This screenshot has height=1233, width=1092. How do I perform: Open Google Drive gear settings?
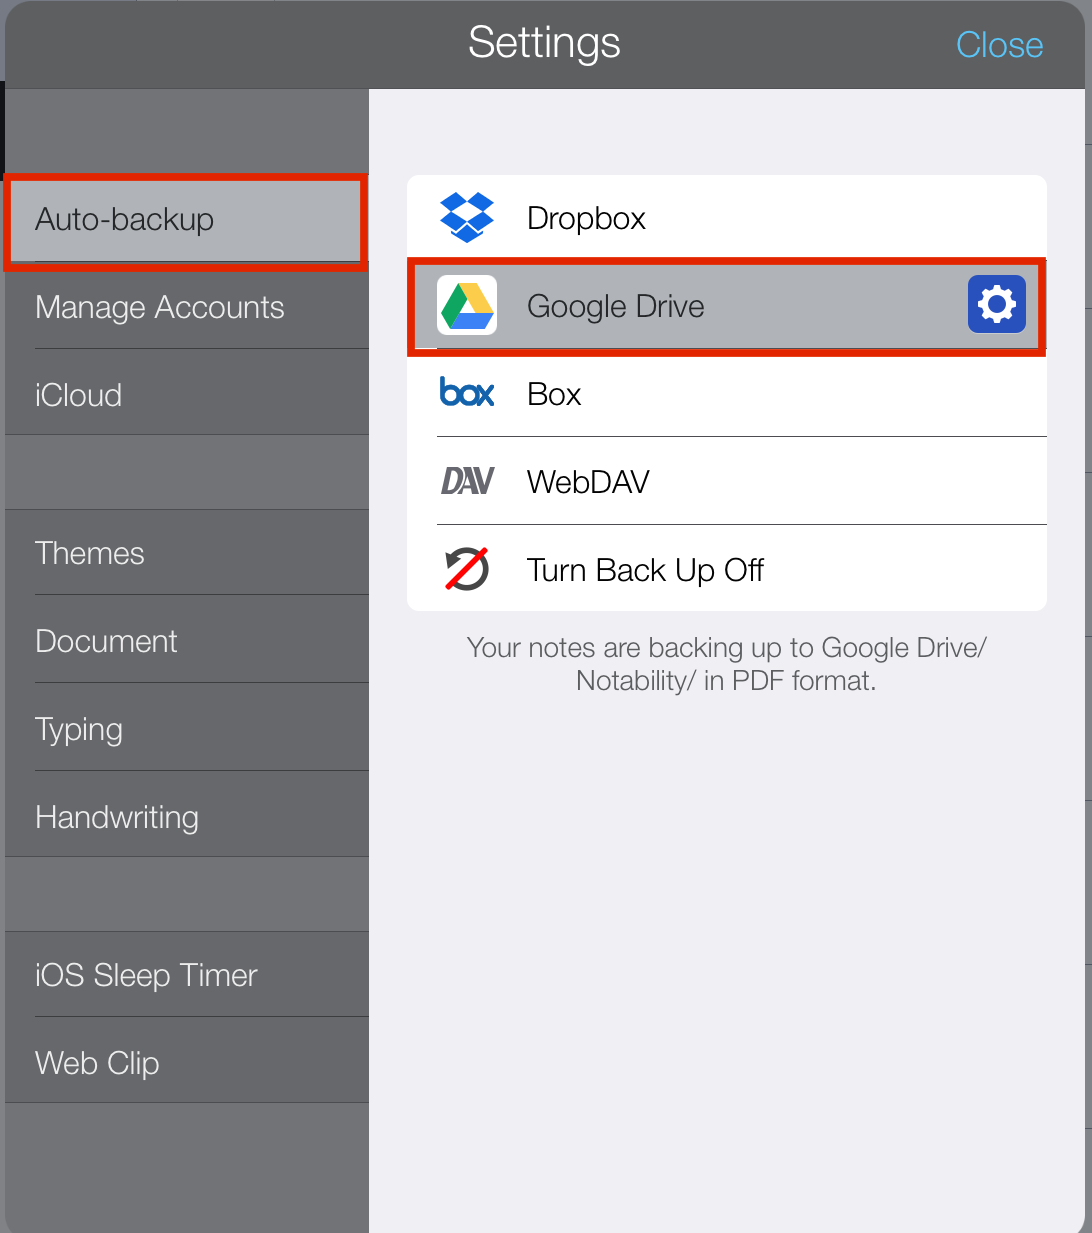tap(997, 304)
